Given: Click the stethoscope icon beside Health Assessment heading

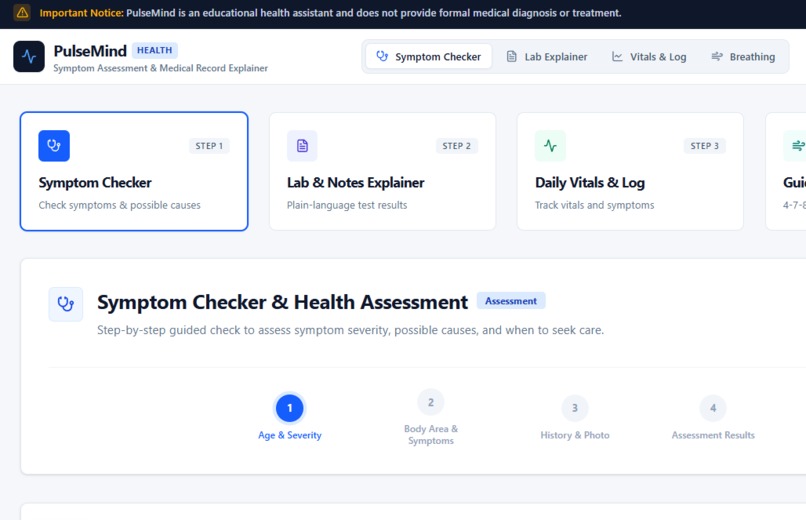Looking at the screenshot, I should point(66,304).
